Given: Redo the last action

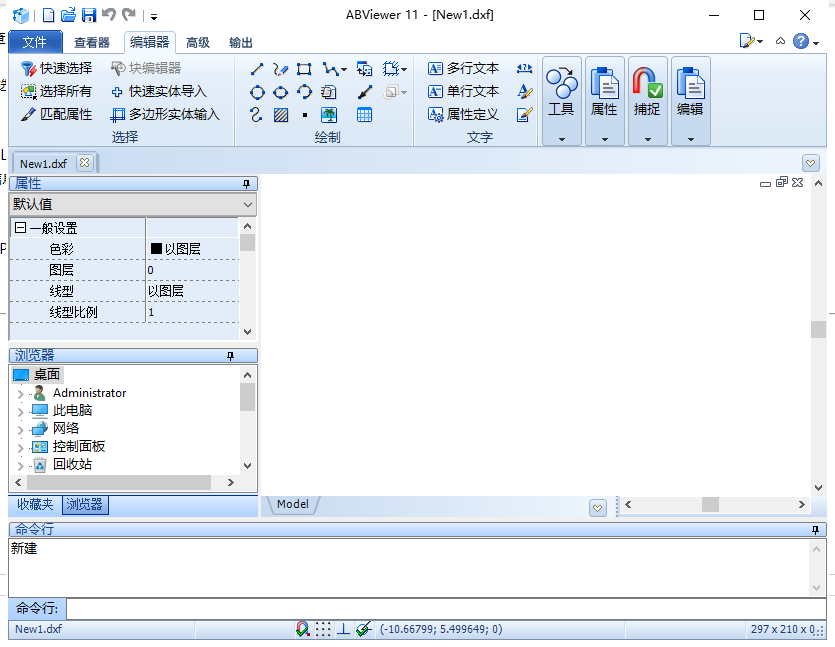Looking at the screenshot, I should 128,14.
